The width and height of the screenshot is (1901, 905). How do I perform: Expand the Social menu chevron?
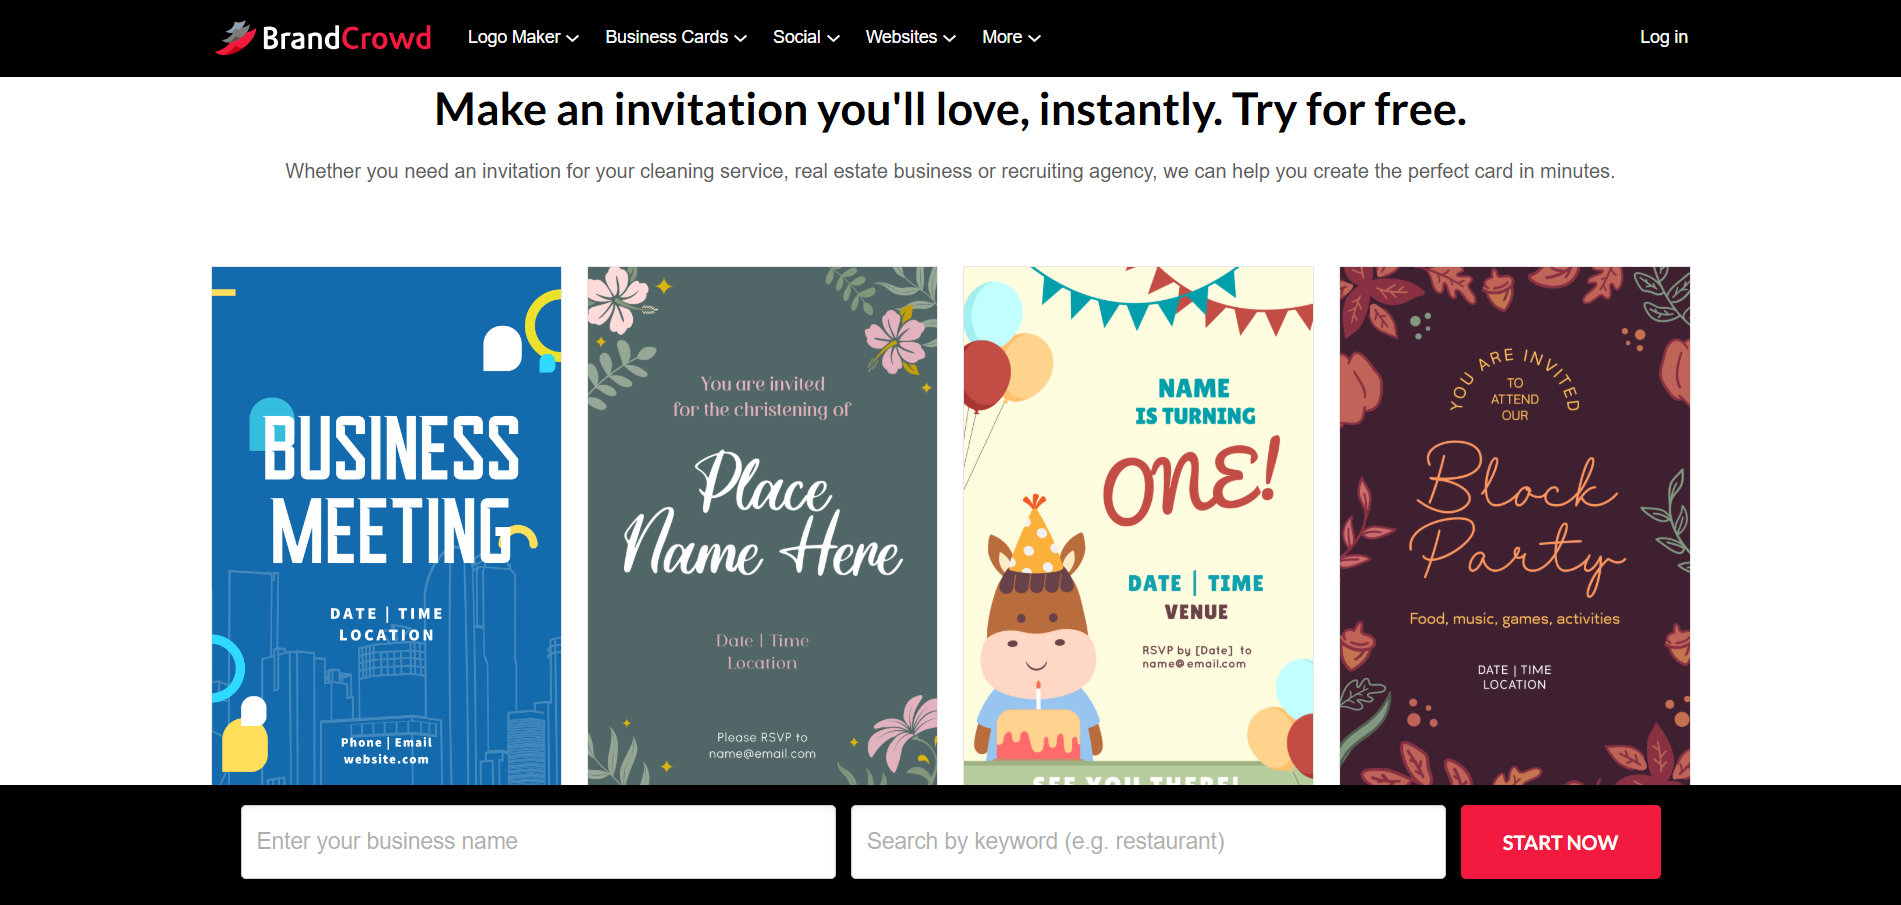point(833,38)
